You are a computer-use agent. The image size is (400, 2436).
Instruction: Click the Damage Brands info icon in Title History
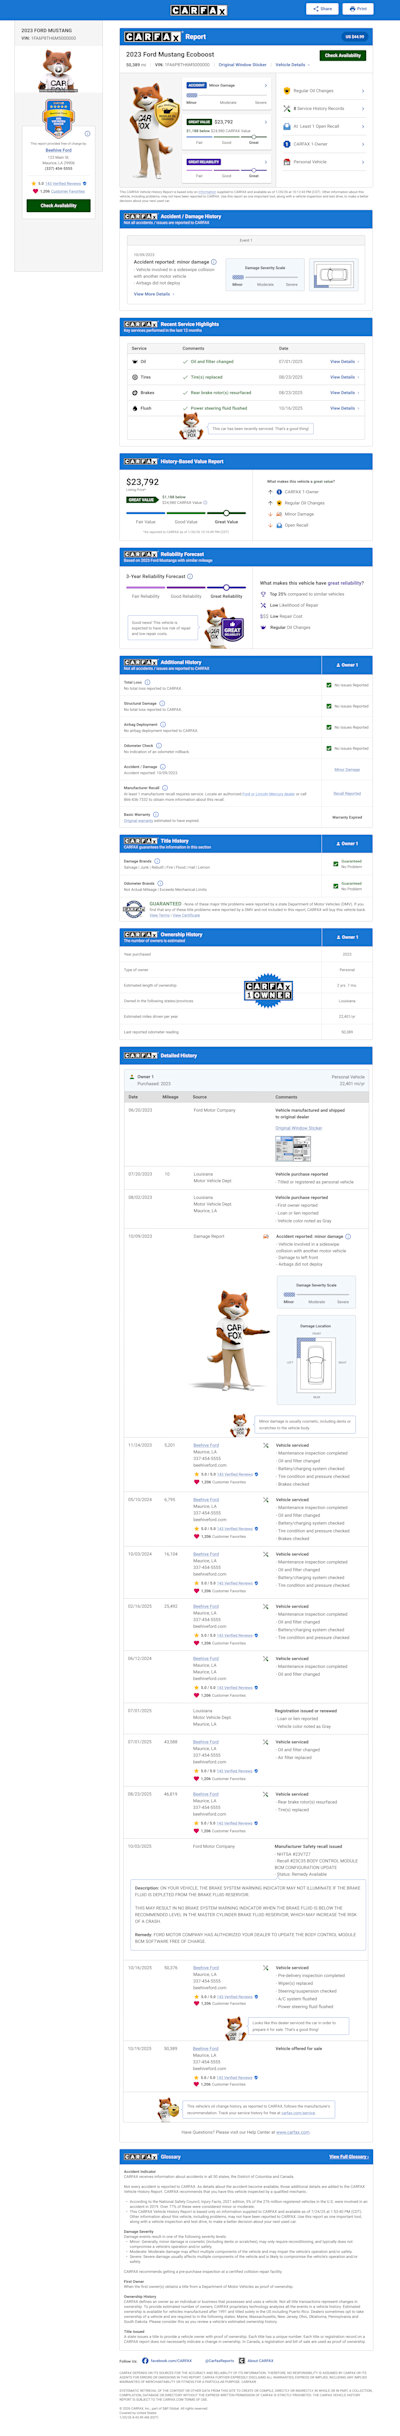click(156, 860)
